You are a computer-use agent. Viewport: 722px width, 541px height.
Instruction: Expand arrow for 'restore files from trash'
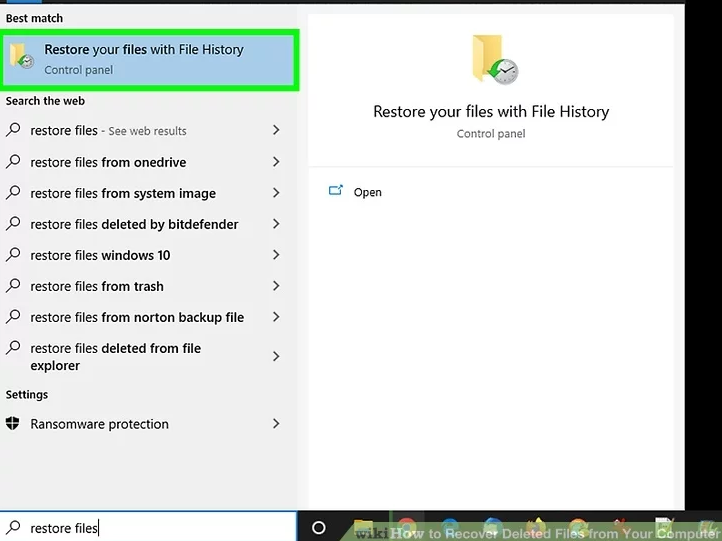(276, 286)
